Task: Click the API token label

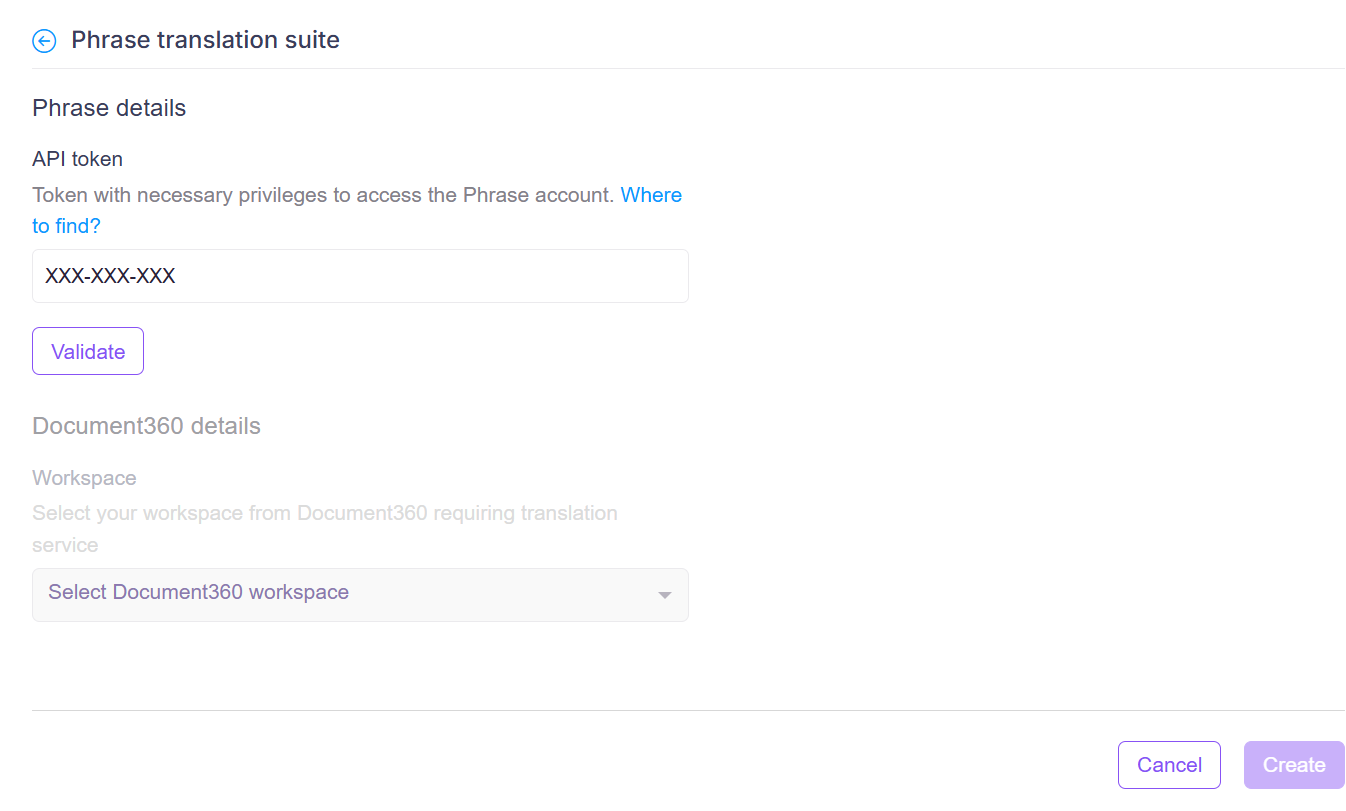Action: pyautogui.click(x=77, y=159)
